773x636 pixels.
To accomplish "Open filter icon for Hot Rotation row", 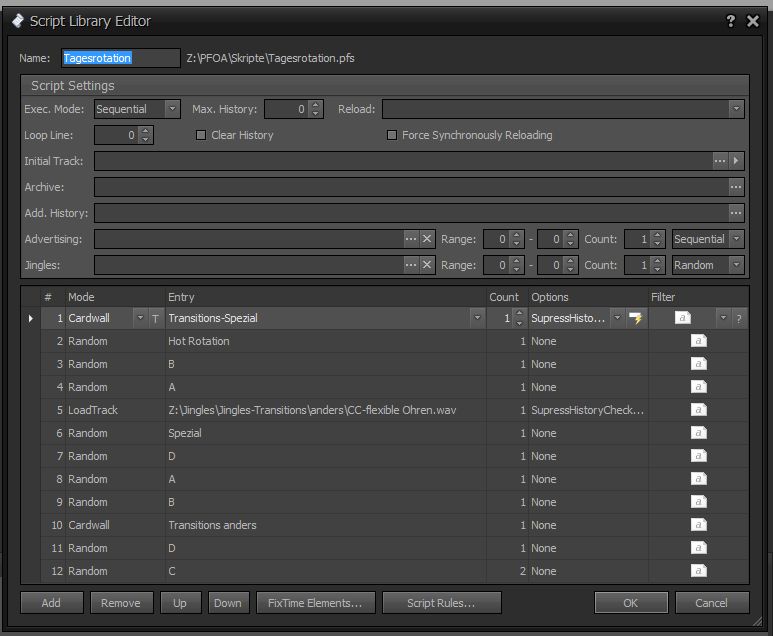I will click(x=698, y=341).
